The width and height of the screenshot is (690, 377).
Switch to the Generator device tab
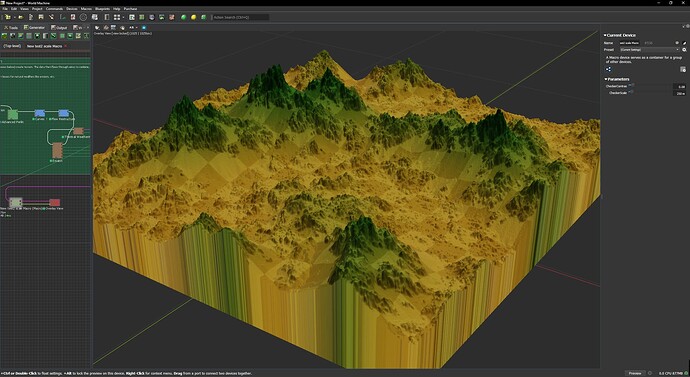(x=34, y=28)
